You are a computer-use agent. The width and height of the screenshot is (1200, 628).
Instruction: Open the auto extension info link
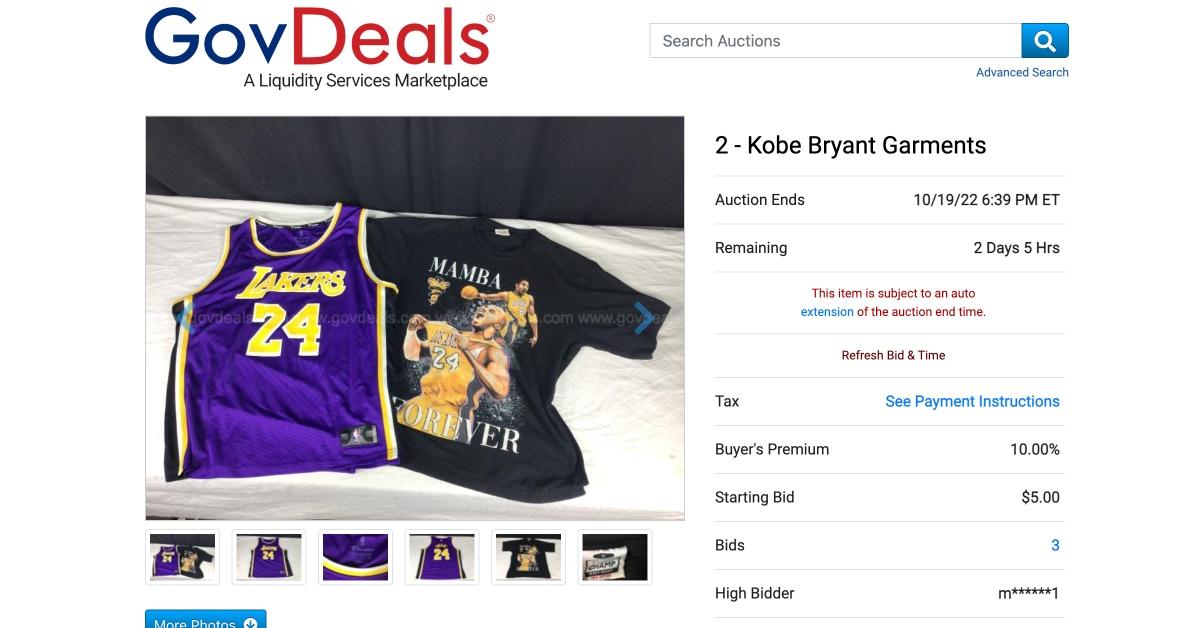click(x=827, y=312)
